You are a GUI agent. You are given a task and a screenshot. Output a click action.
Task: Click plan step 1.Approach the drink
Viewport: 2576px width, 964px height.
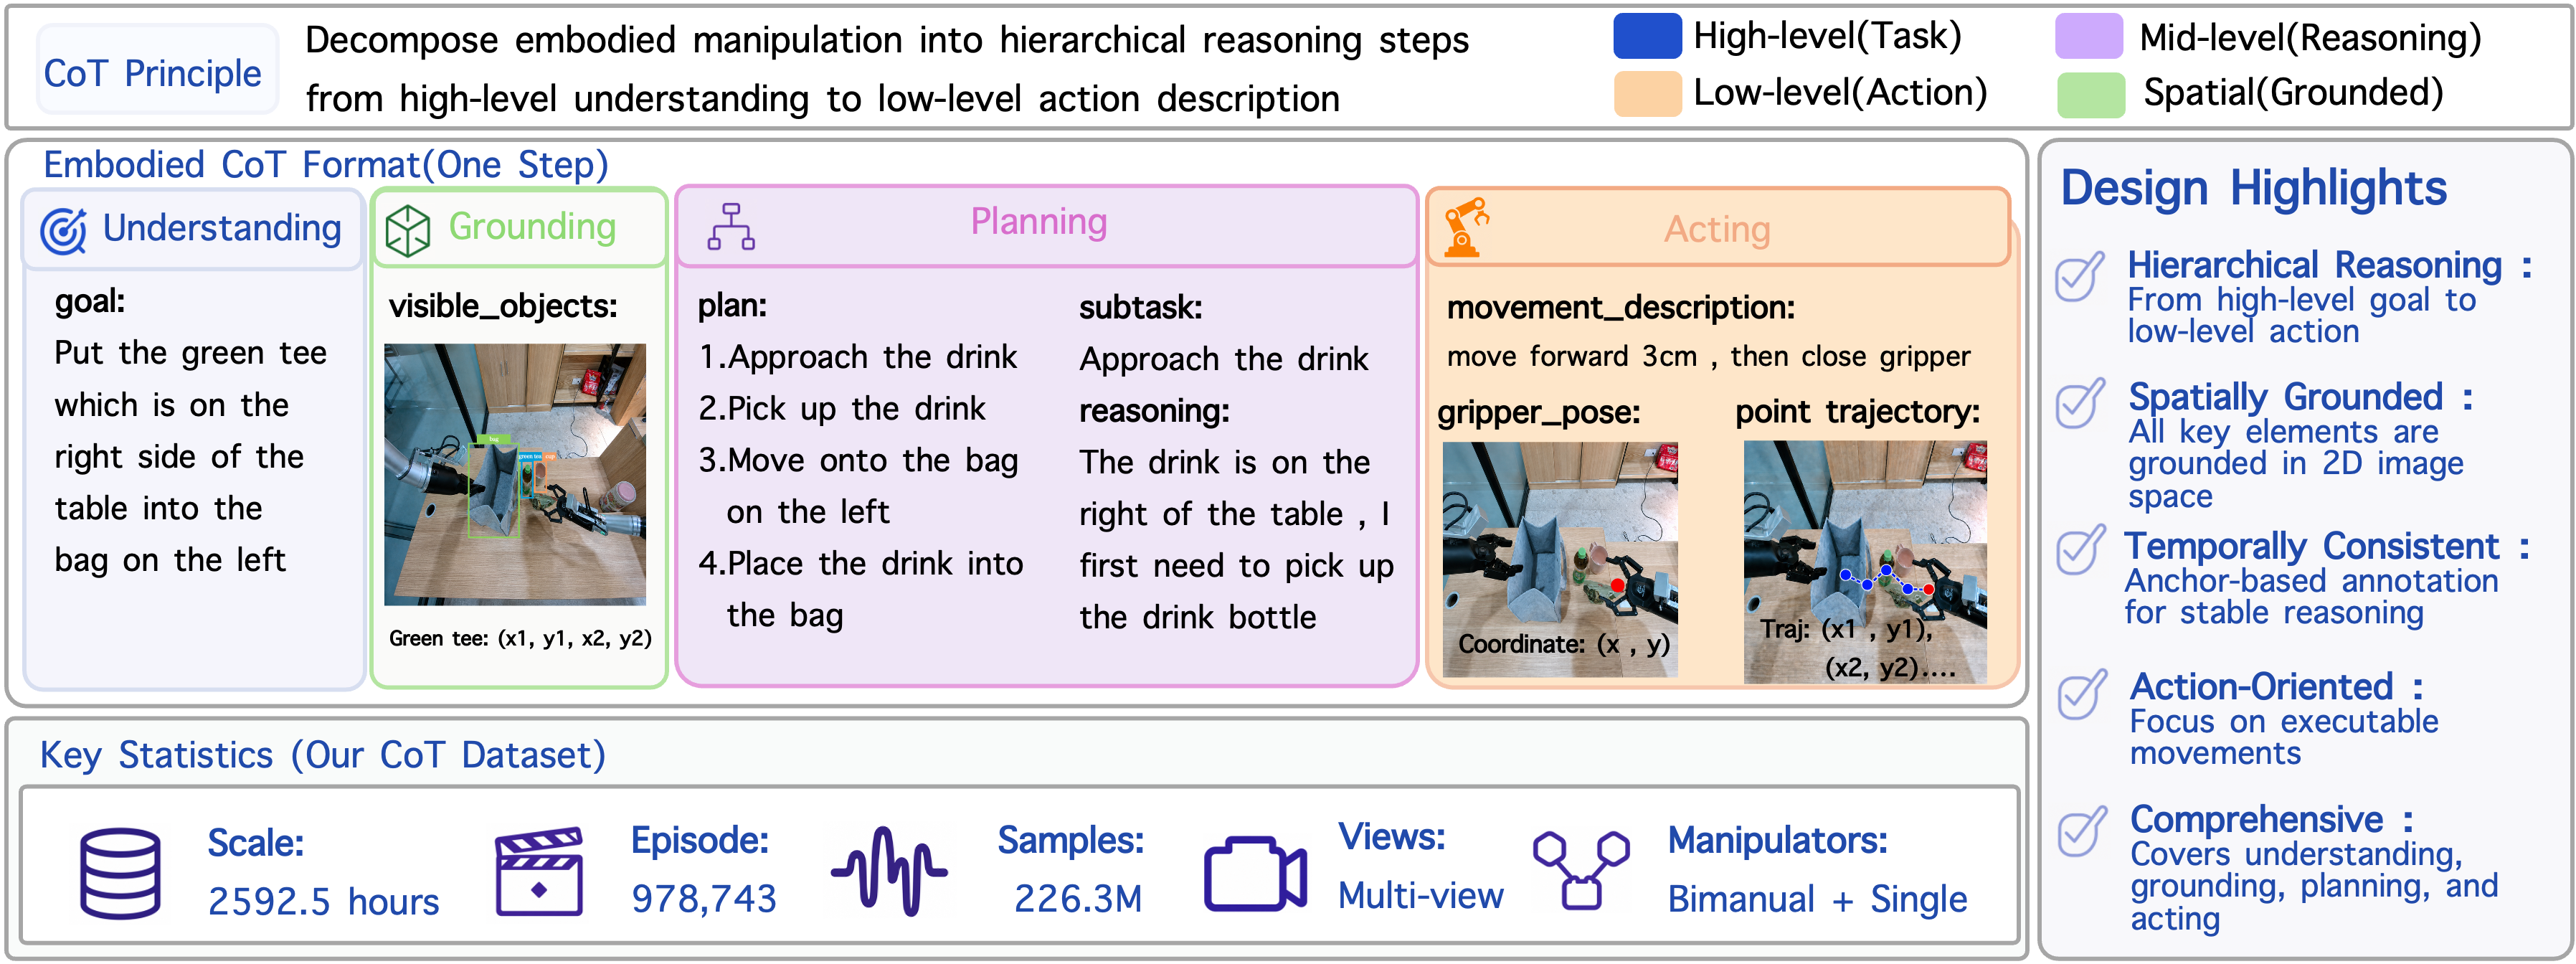pos(858,357)
